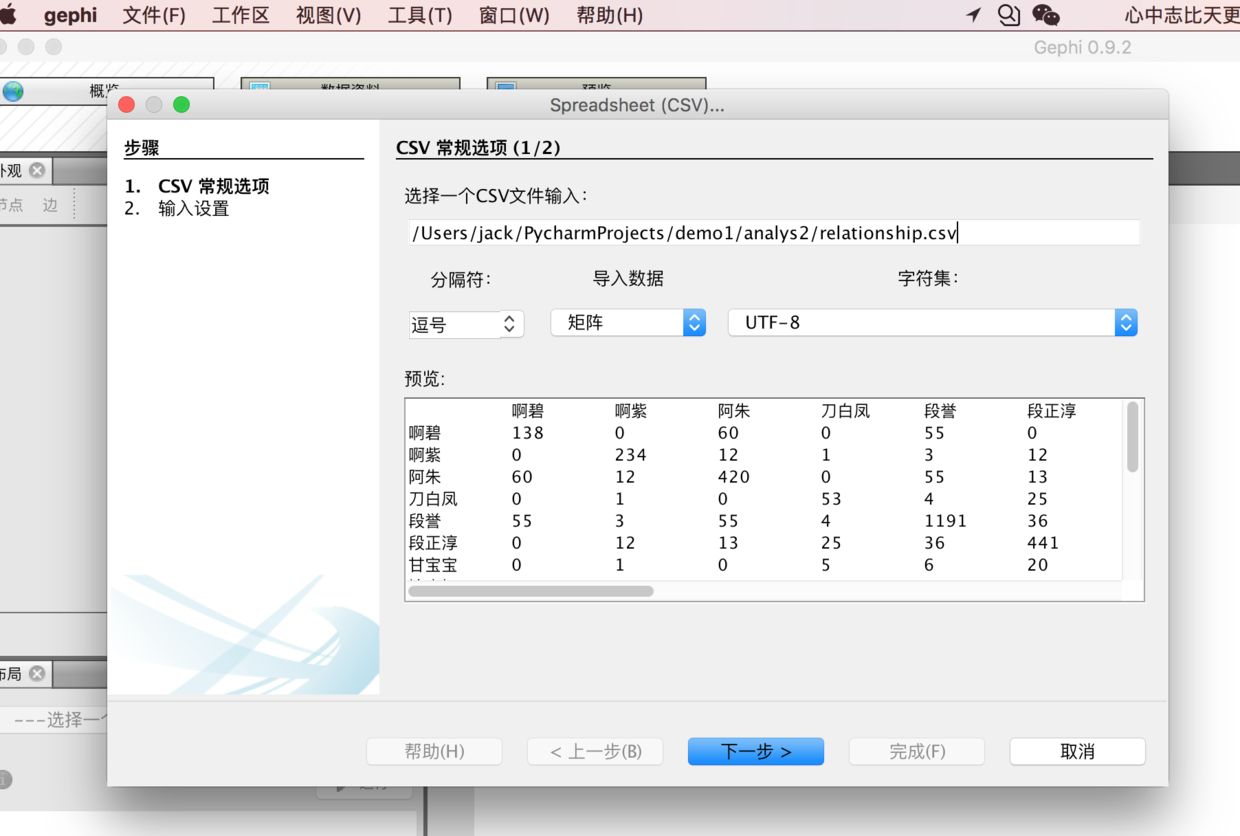Open the 帮助(H) menu
1240x836 pixels.
[610, 15]
